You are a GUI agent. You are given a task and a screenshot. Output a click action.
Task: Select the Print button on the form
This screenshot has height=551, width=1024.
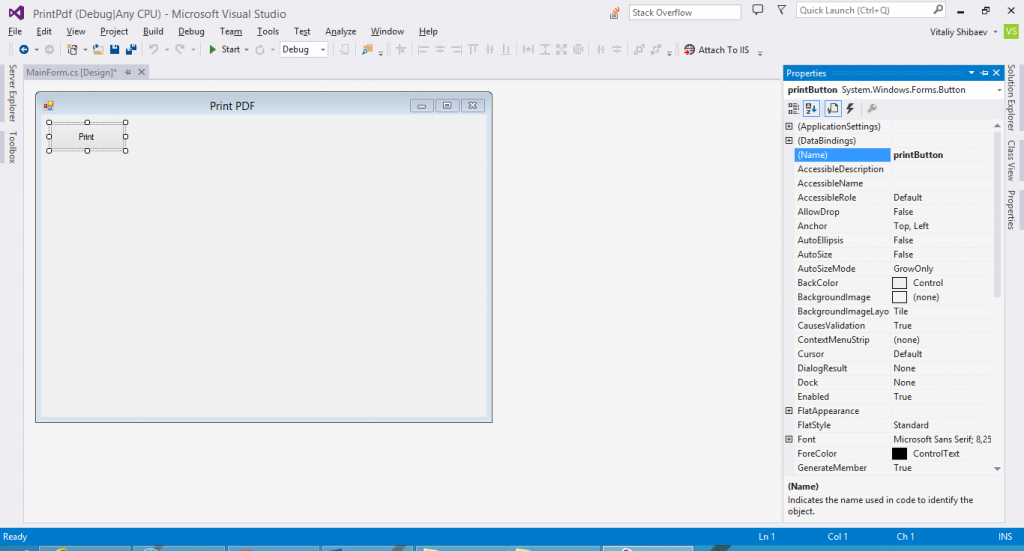[87, 136]
